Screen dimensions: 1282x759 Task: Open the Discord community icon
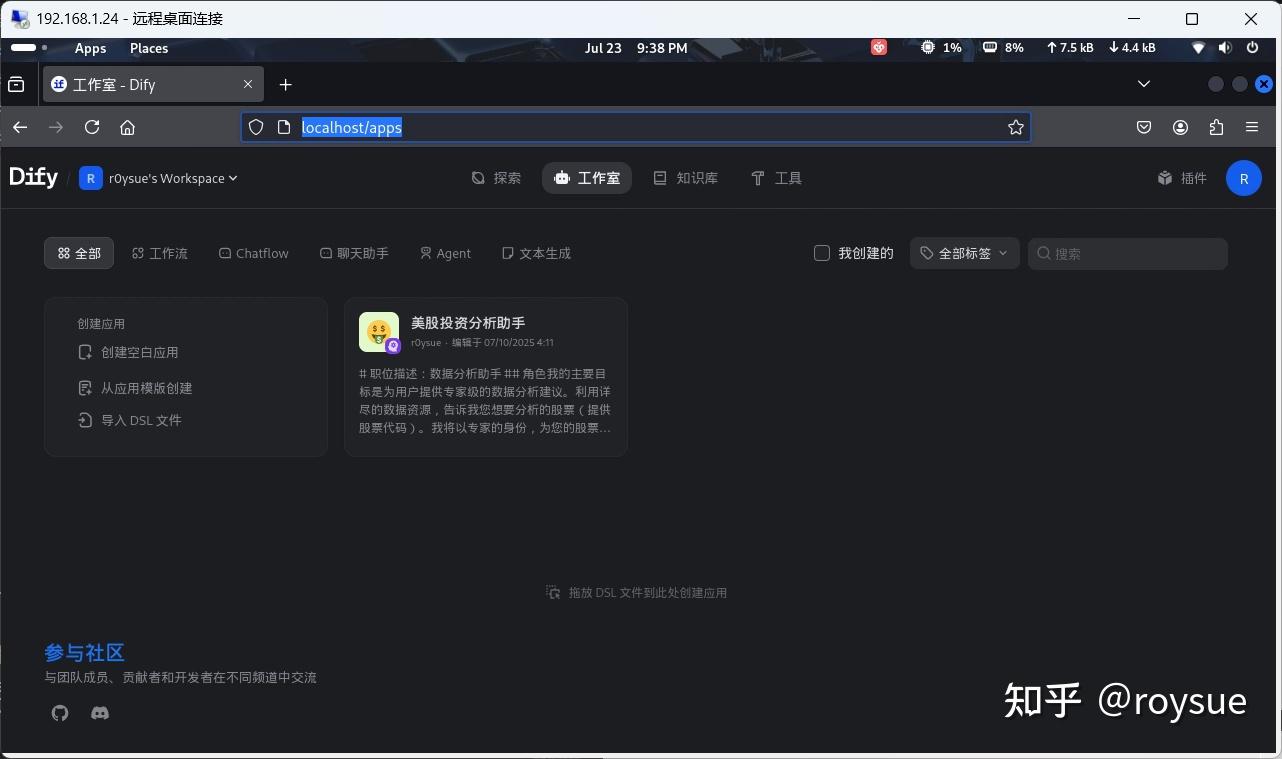100,713
